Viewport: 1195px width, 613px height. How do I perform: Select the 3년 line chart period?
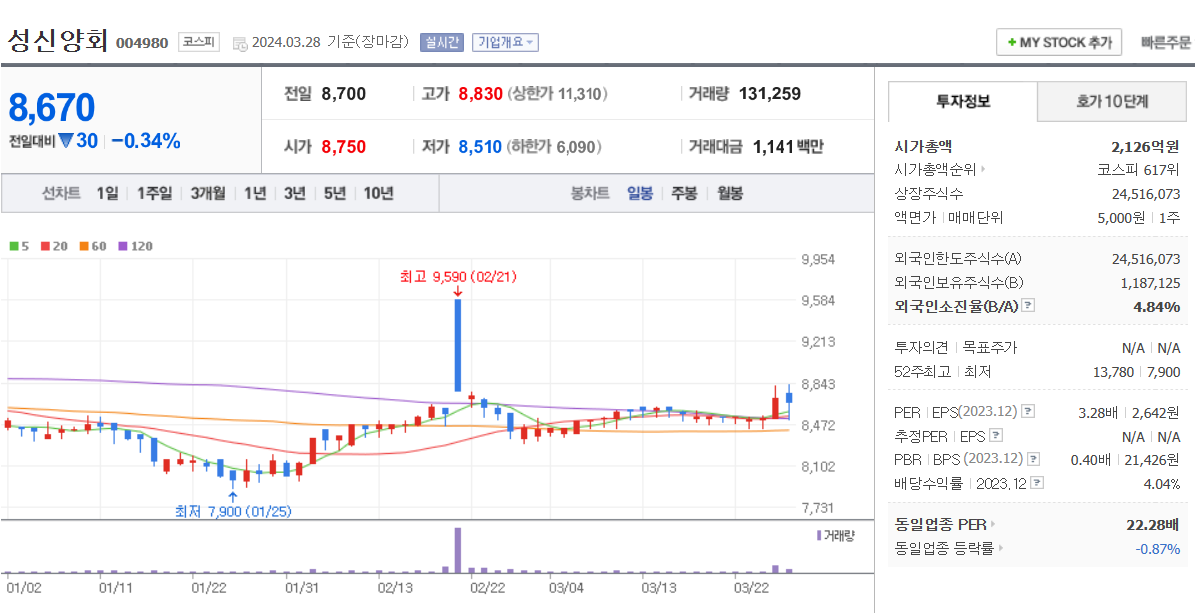(294, 194)
